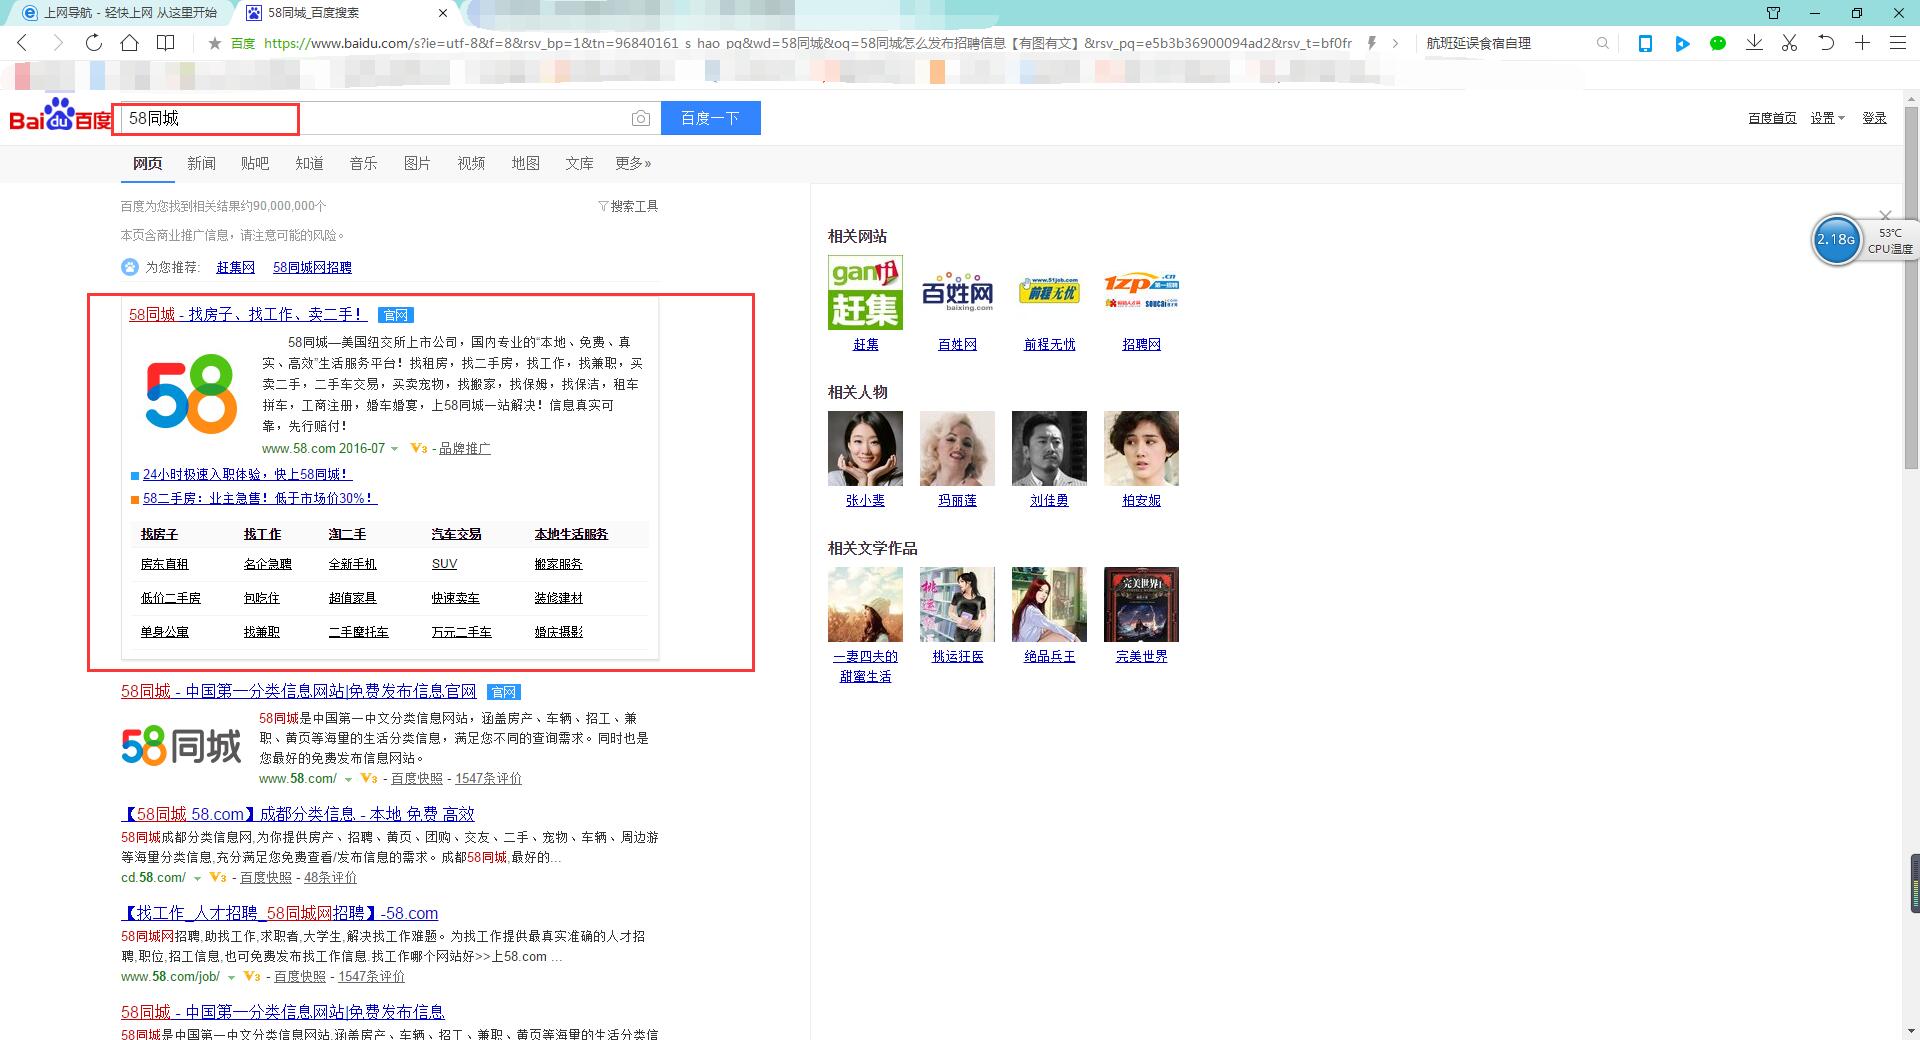Expand dropdown arrow next to www.58.com/job/
The width and height of the screenshot is (1920, 1040).
click(231, 977)
